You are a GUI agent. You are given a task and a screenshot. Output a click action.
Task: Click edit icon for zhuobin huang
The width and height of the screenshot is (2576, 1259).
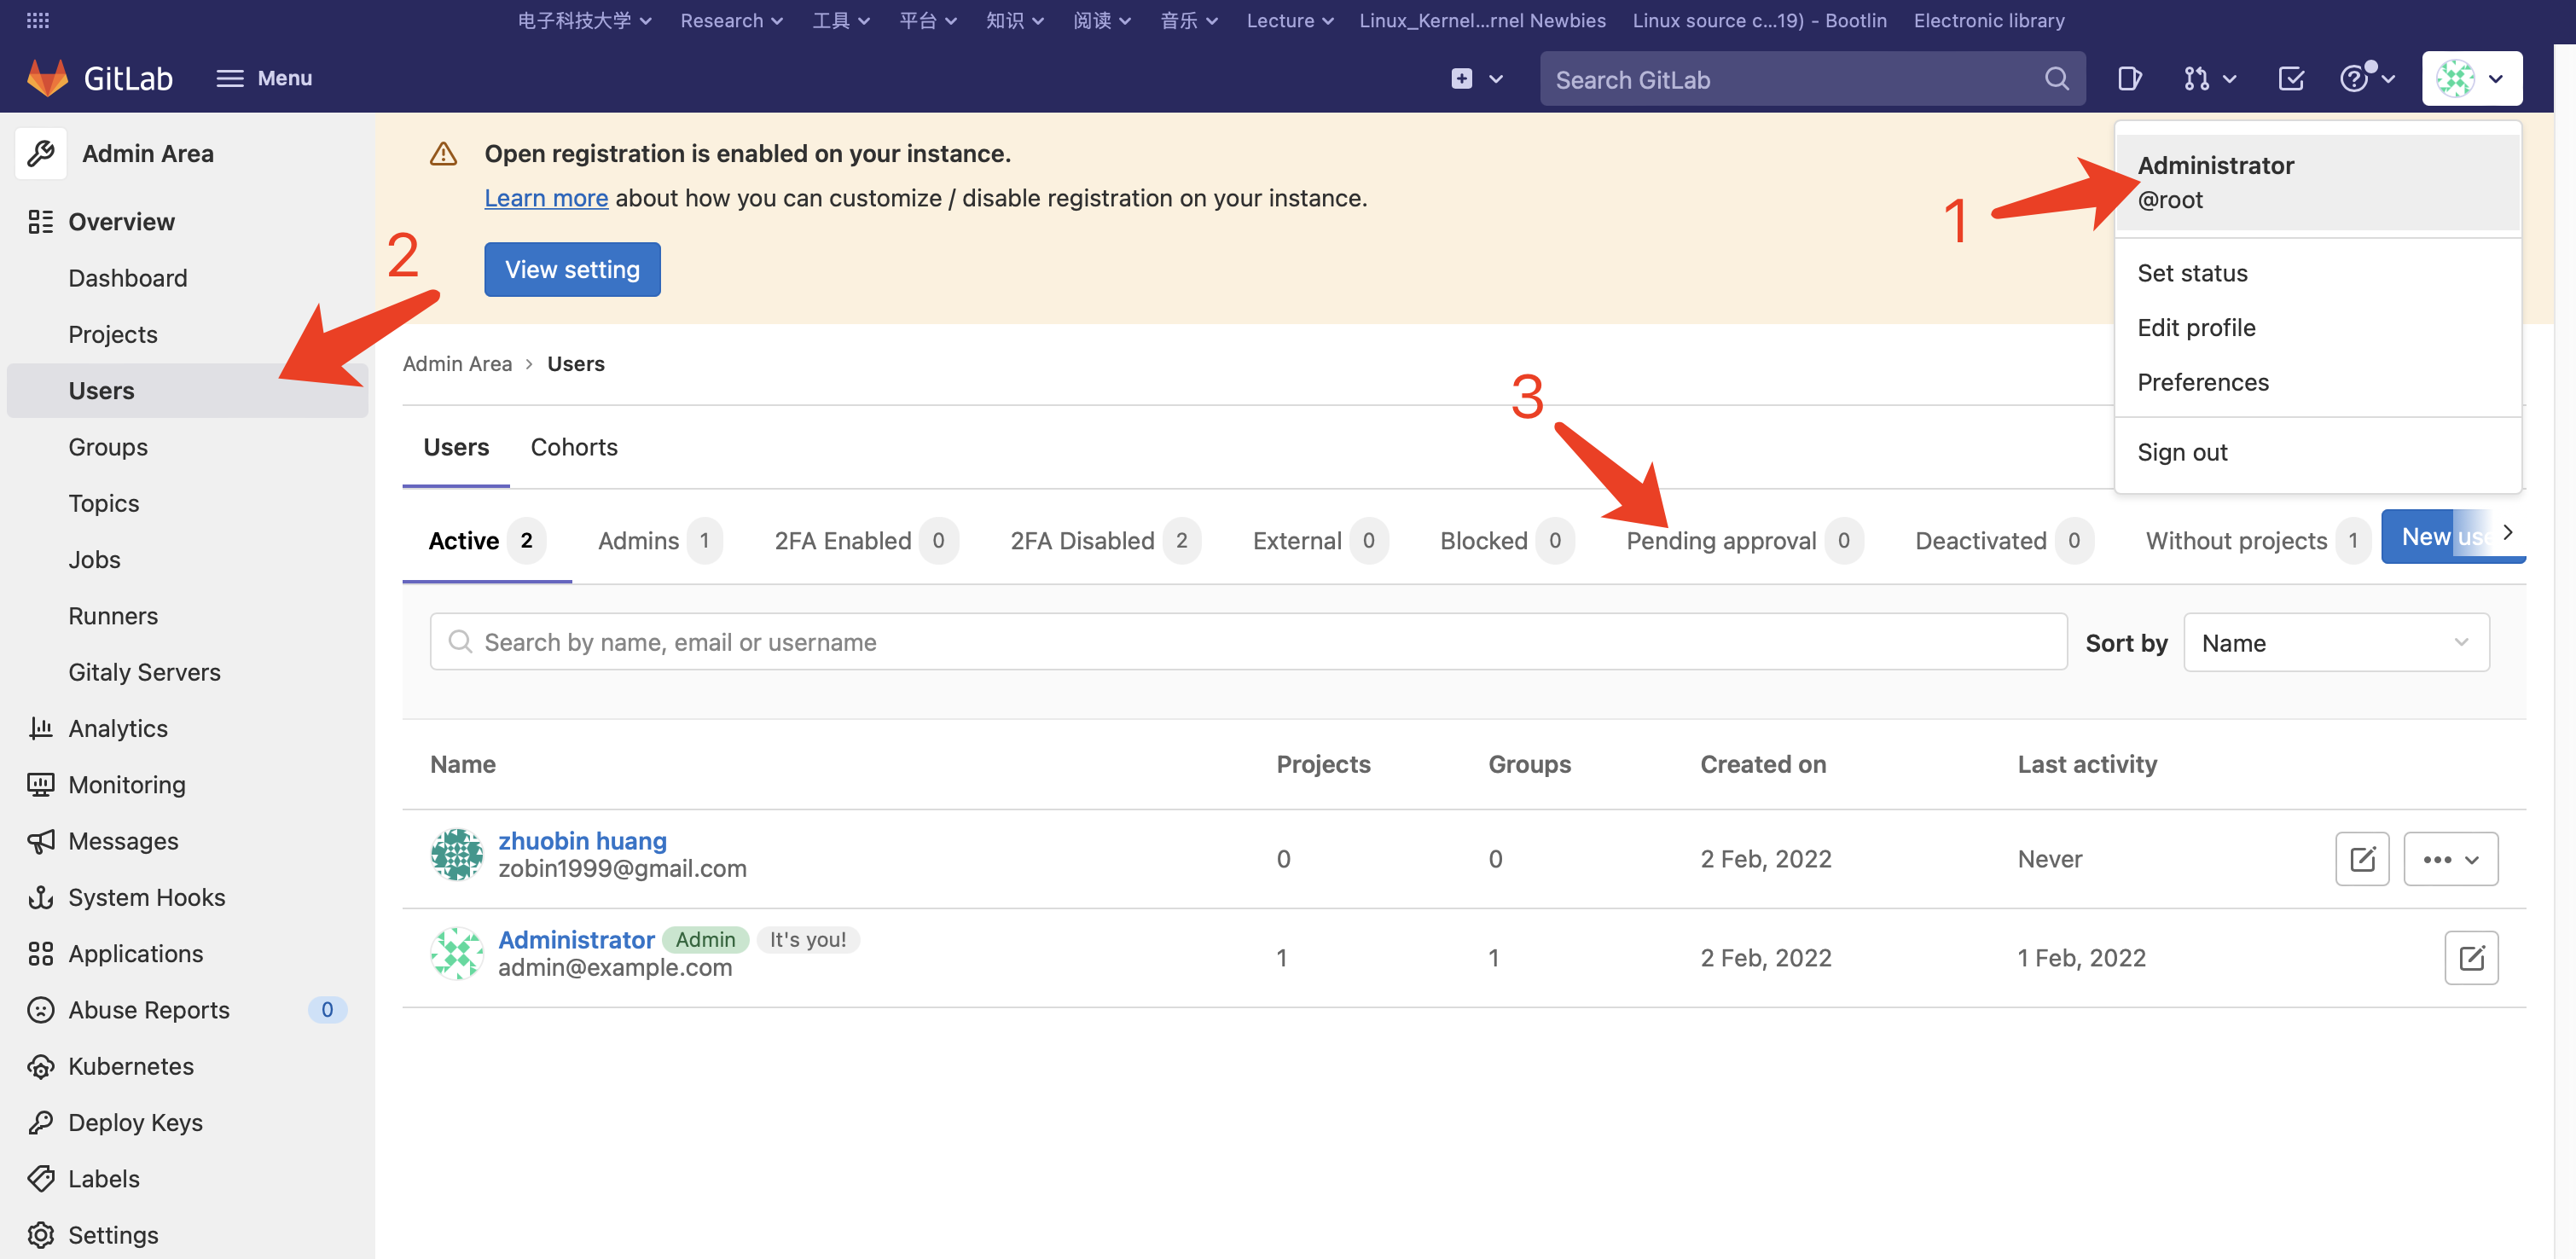pyautogui.click(x=2362, y=859)
